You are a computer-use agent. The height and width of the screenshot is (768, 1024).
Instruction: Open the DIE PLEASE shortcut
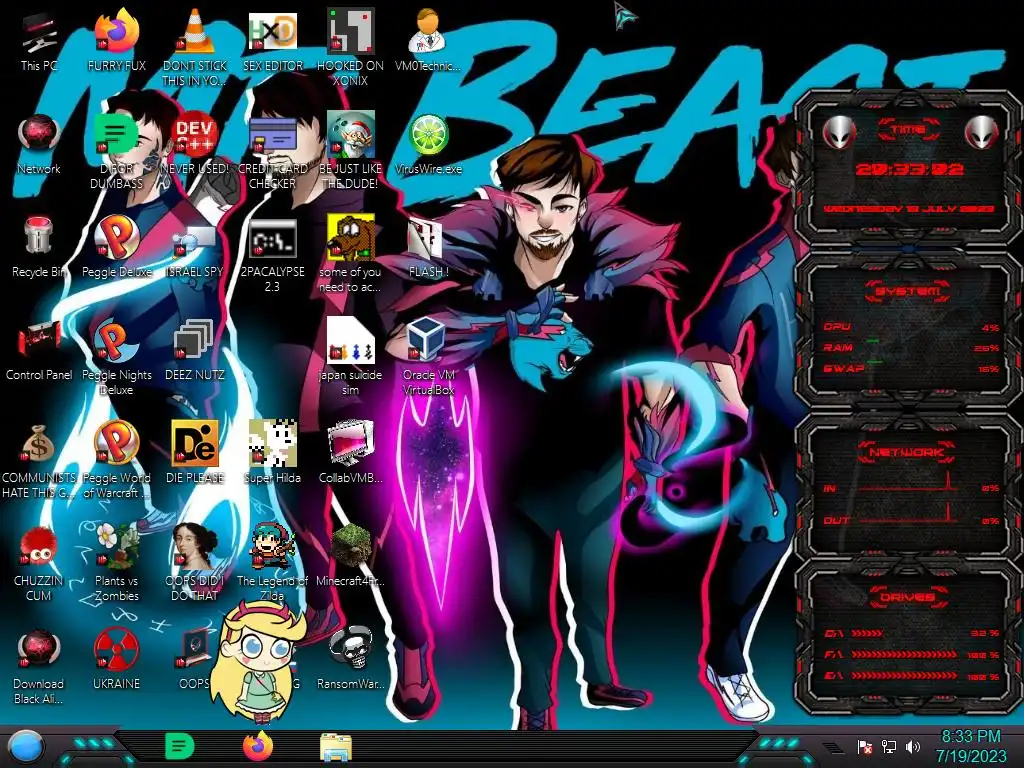point(195,444)
